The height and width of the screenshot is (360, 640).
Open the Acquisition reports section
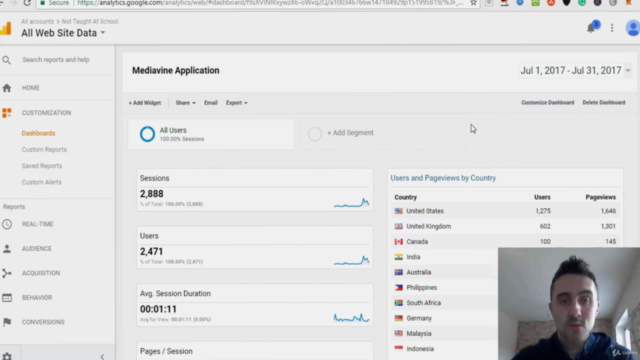tap(41, 273)
